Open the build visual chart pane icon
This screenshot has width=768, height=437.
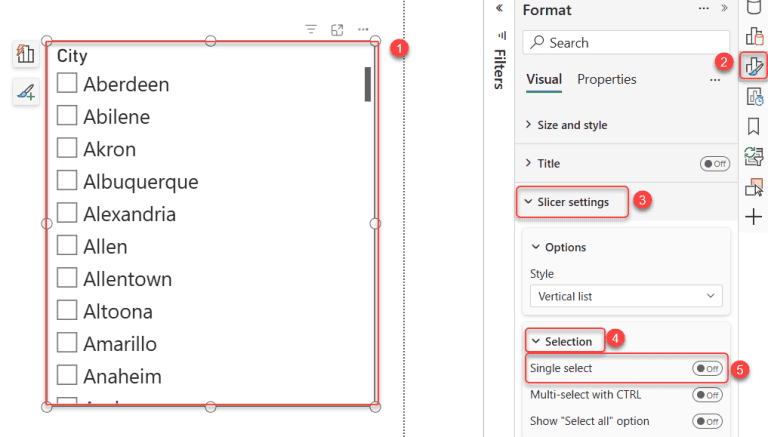click(x=754, y=36)
